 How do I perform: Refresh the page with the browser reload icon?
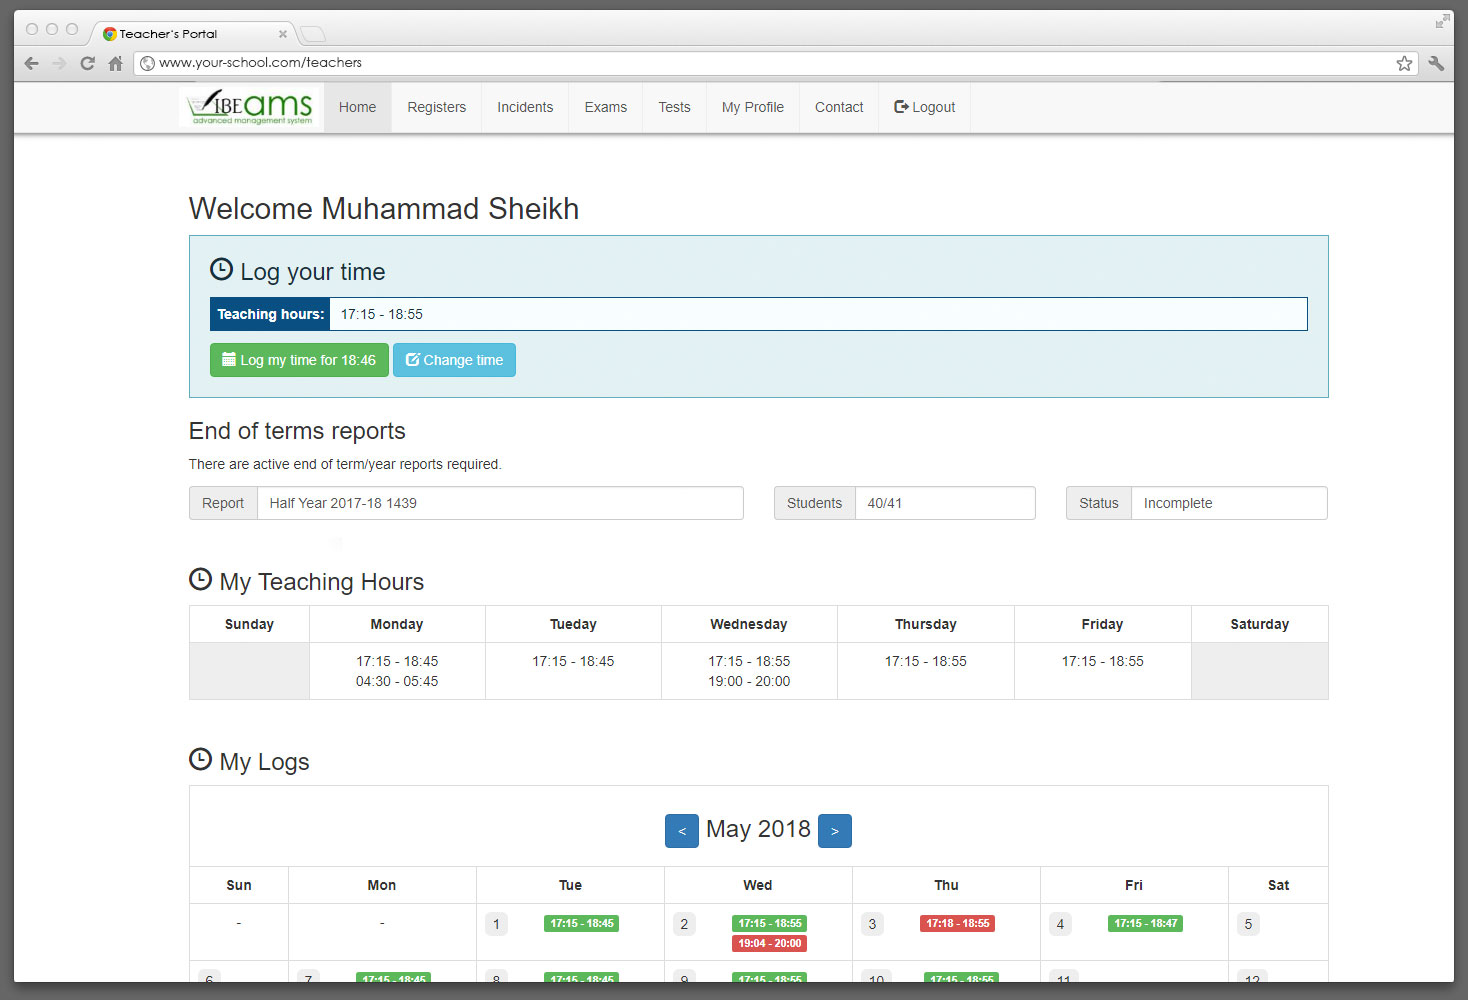pyautogui.click(x=87, y=62)
